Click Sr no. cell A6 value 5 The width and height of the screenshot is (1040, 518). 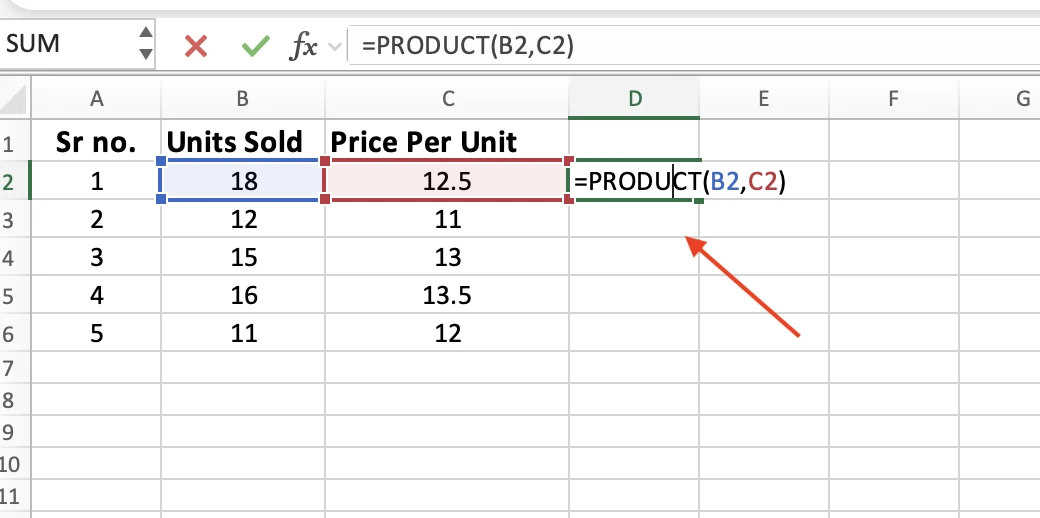tap(97, 332)
